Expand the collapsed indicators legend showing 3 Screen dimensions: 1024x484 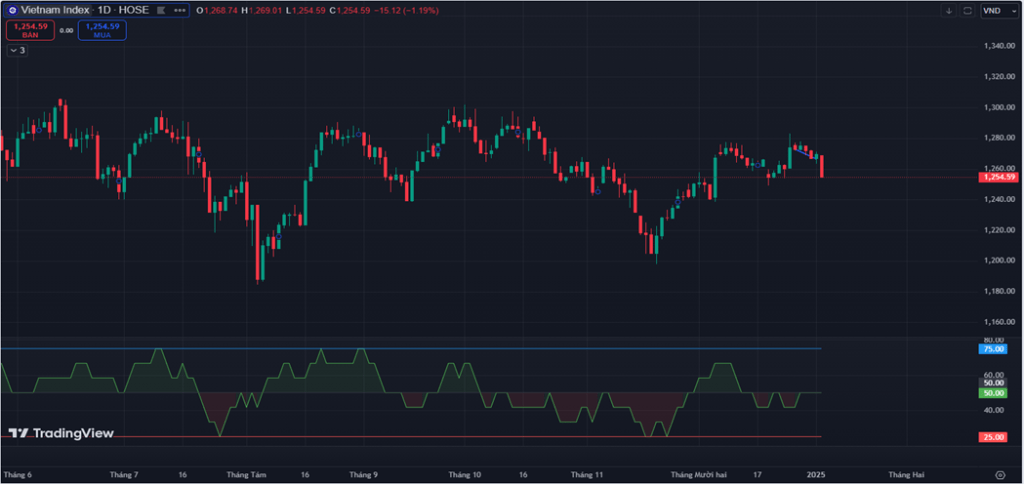(17, 49)
